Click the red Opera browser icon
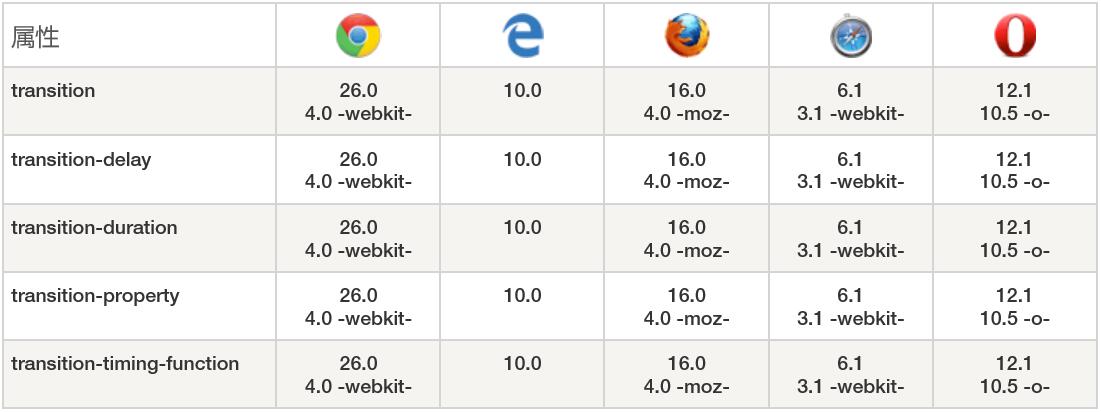 (x=1015, y=36)
